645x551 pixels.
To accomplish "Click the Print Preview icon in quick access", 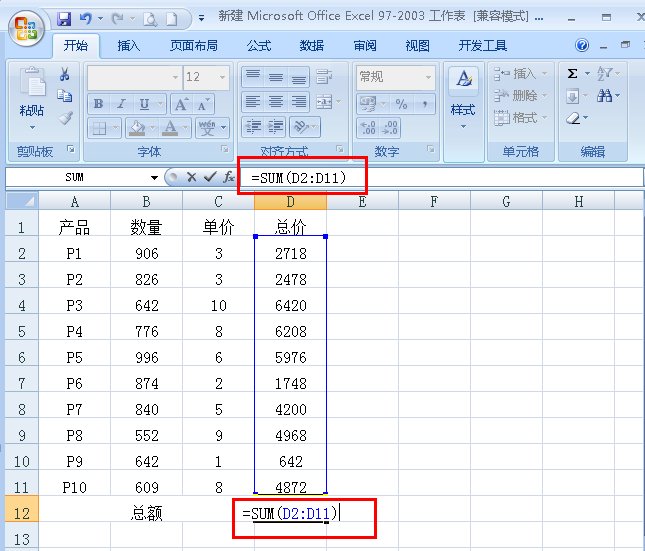I will pyautogui.click(x=150, y=19).
